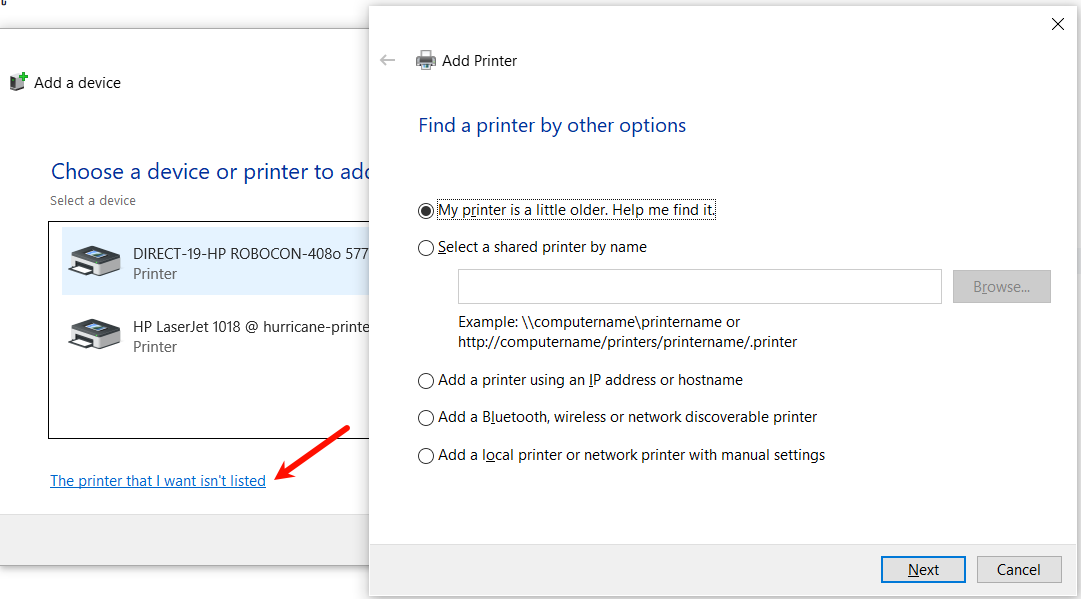The height and width of the screenshot is (599, 1081).
Task: Click the 'Add a device' window title
Action: (x=77, y=83)
